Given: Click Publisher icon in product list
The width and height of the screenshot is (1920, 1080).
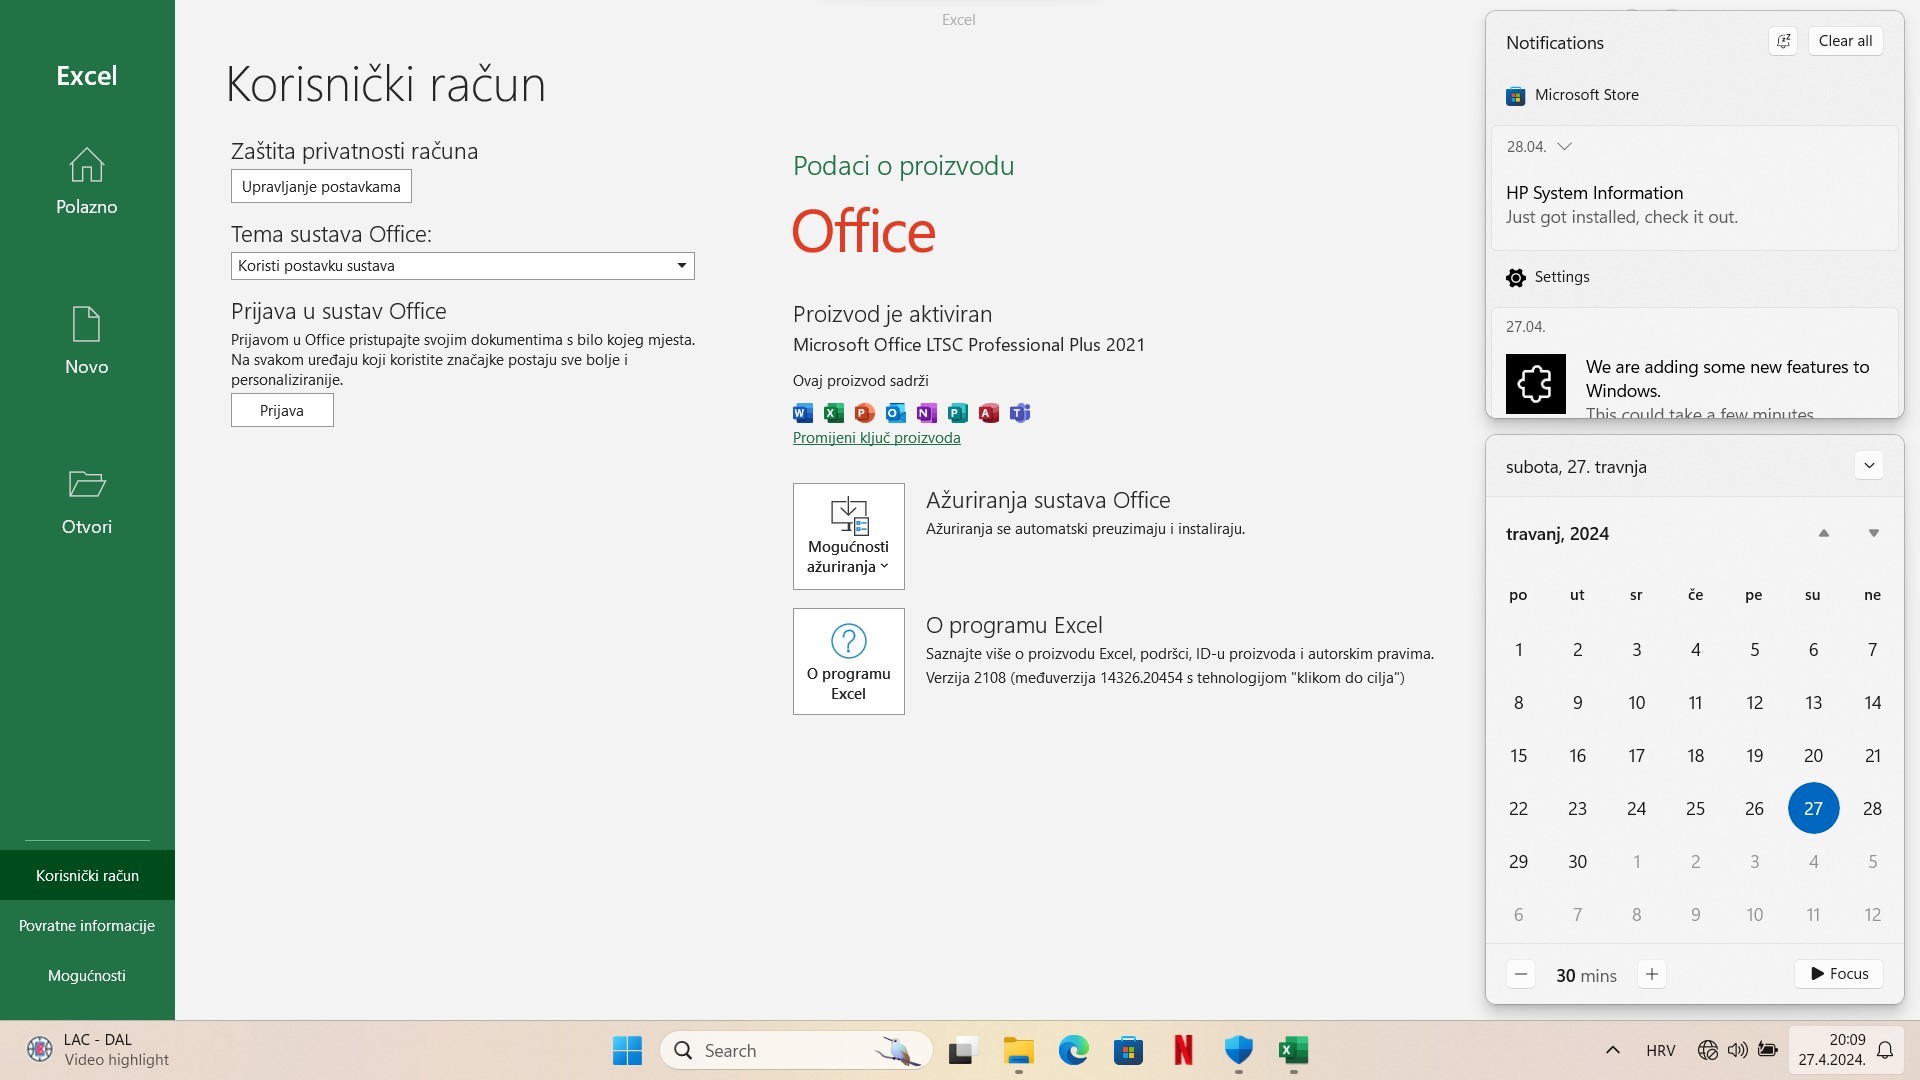Looking at the screenshot, I should (x=958, y=412).
